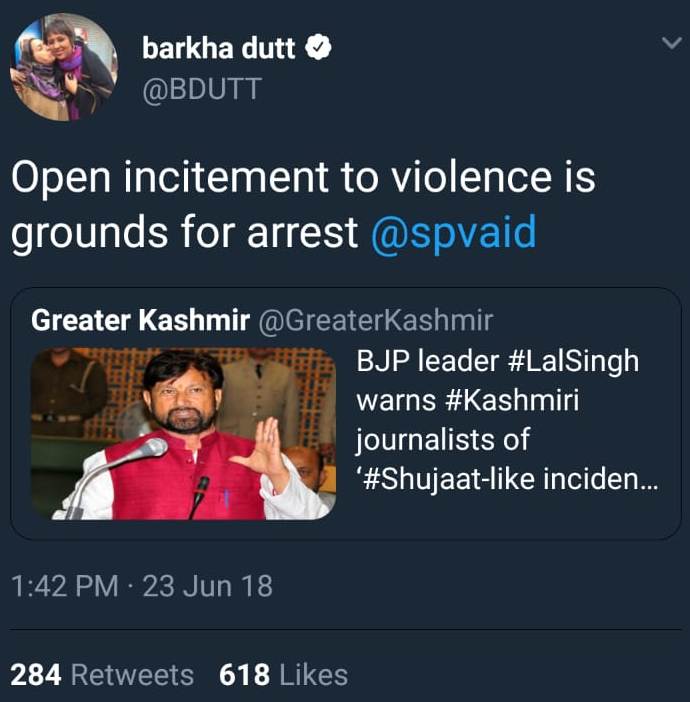The image size is (690, 702).
Task: Open the 1:42 PM tweet timestamp
Action: [64, 586]
